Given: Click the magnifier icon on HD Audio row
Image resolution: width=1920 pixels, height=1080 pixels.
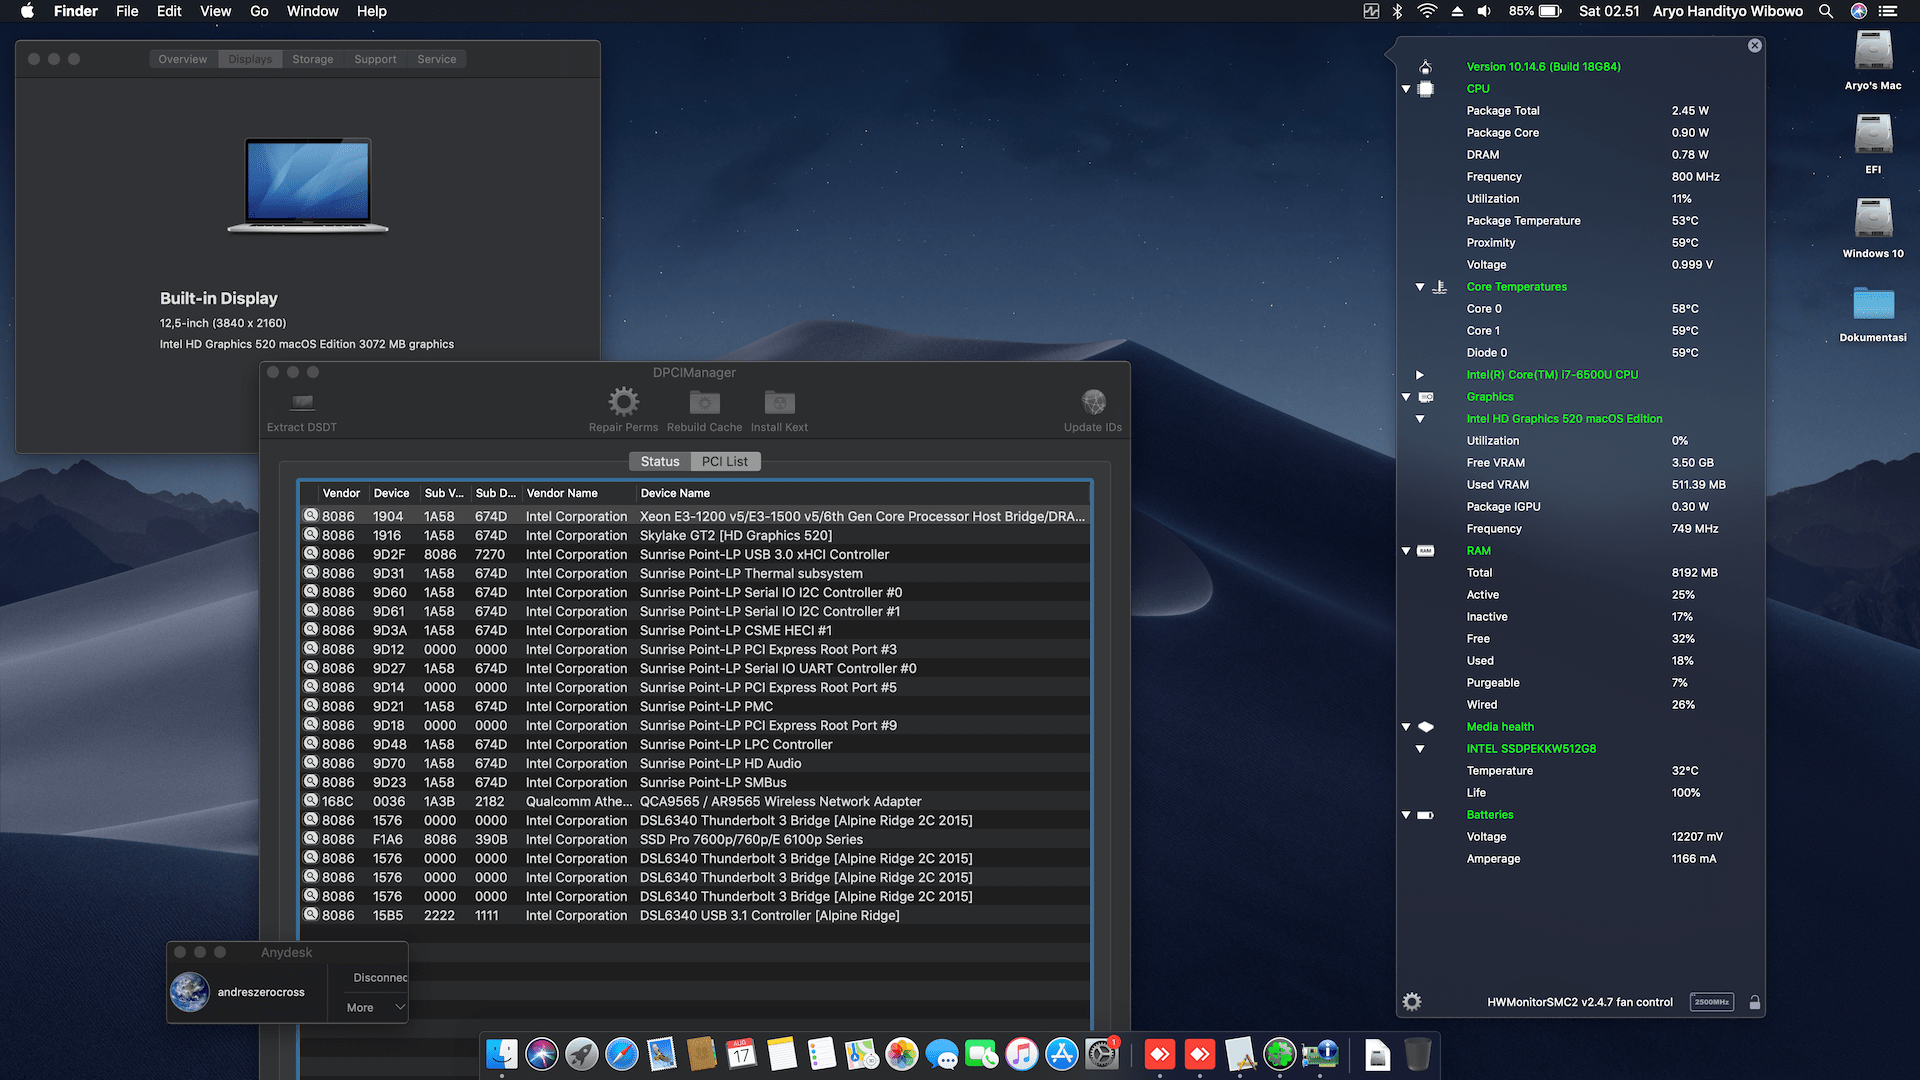Looking at the screenshot, I should [311, 763].
